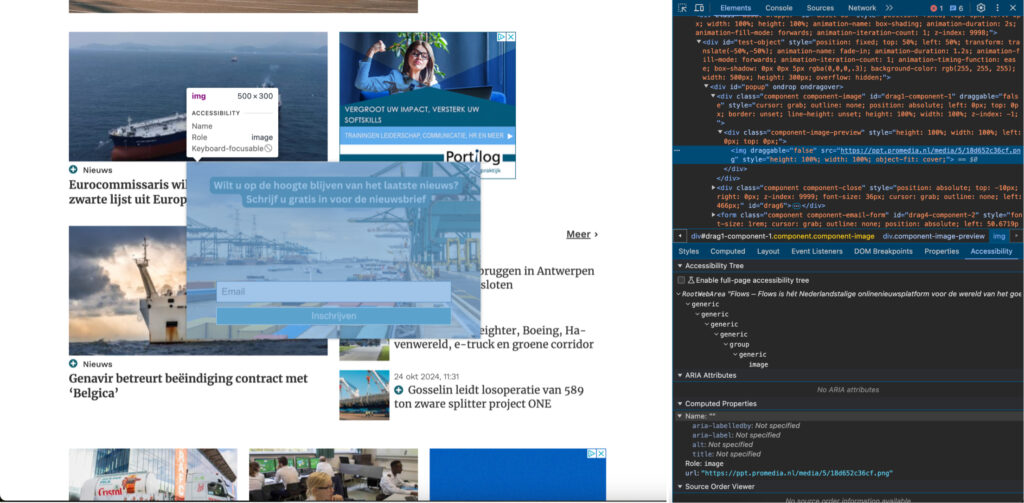Expand the component-close div node

714,187
